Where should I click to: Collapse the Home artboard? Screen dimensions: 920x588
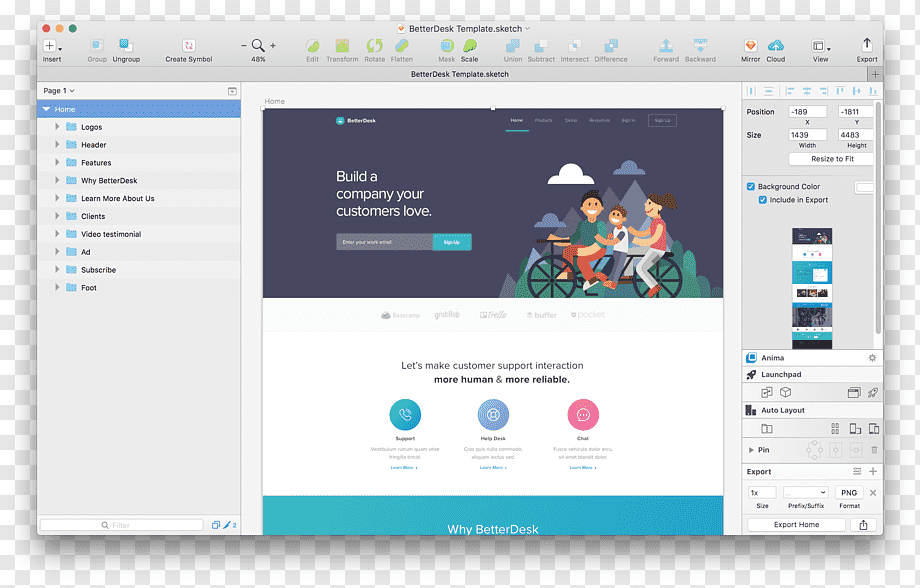[x=46, y=109]
